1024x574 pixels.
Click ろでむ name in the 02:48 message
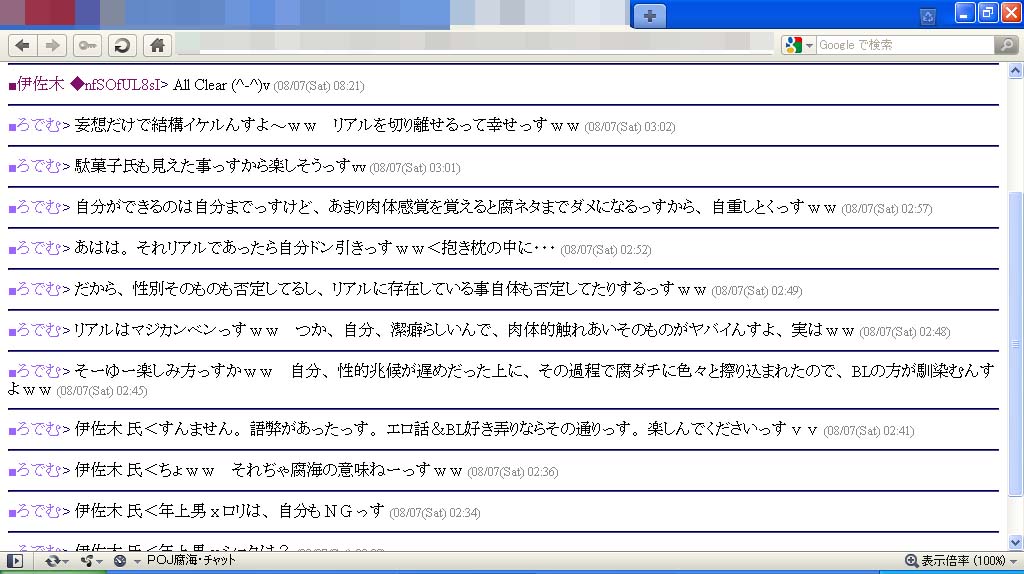(39, 330)
